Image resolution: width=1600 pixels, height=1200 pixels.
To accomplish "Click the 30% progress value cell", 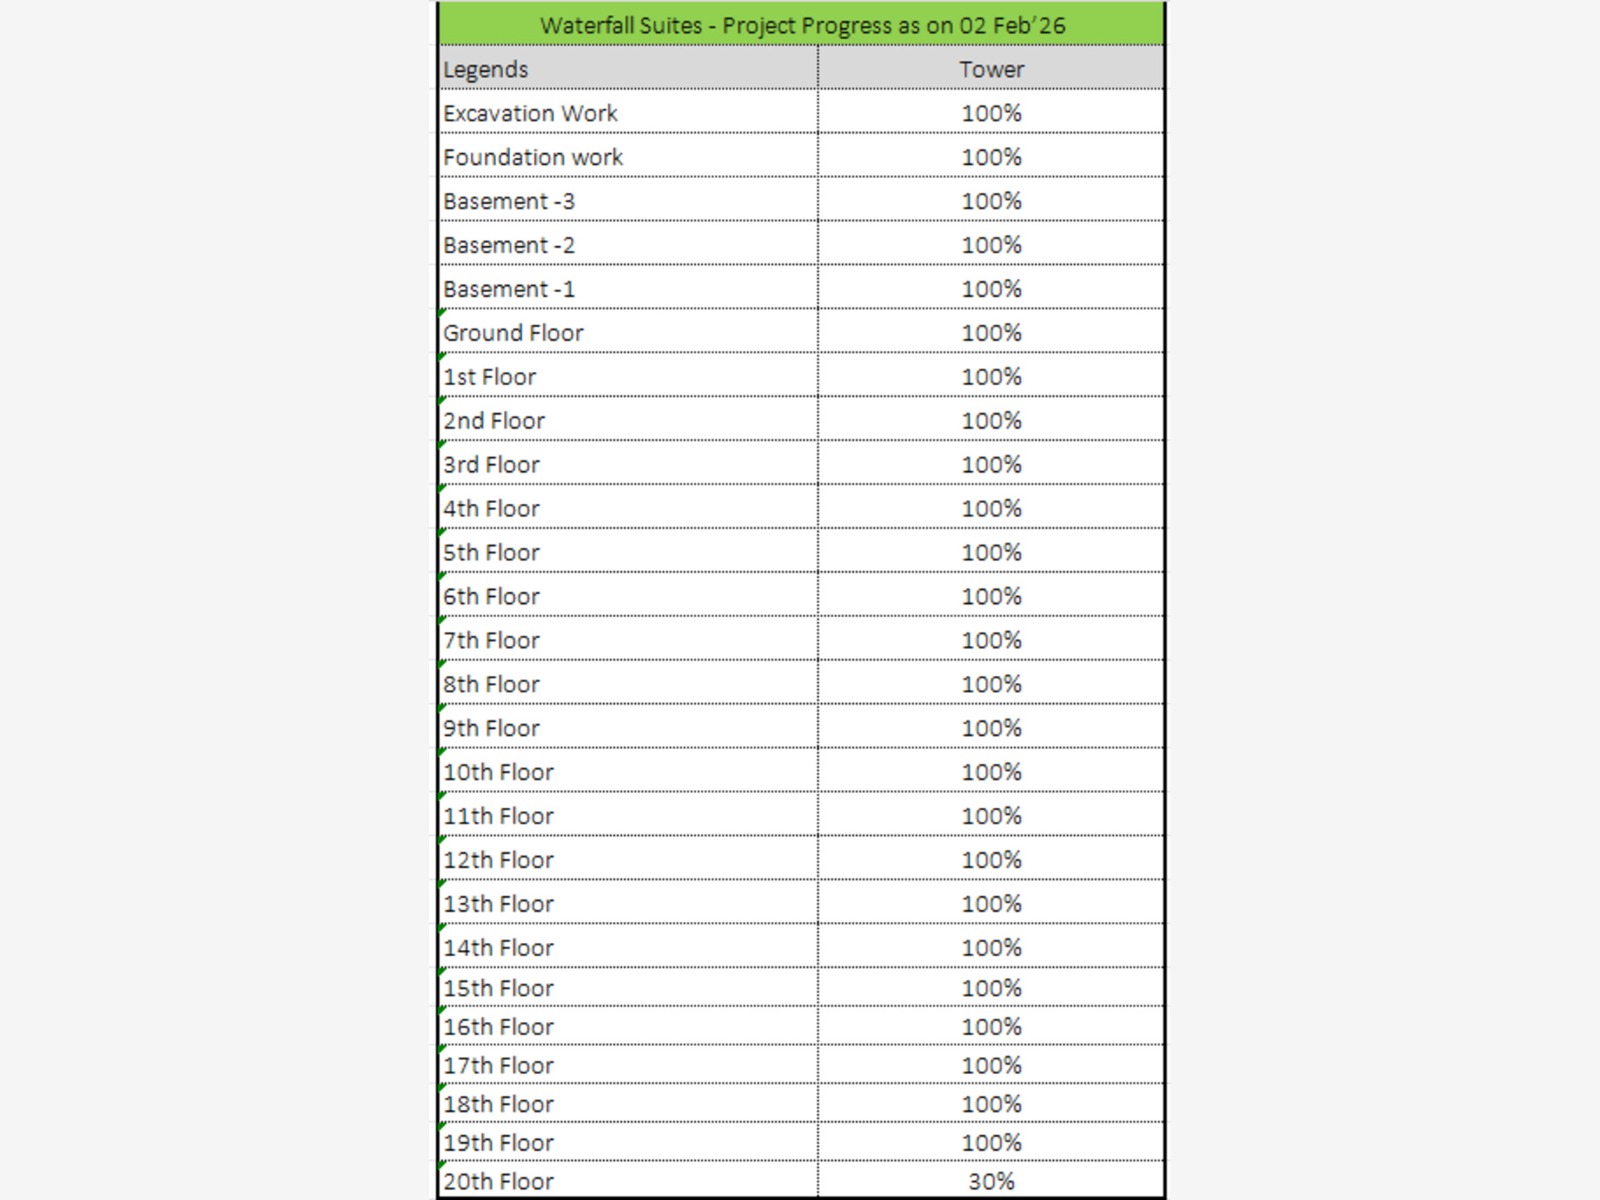I will tap(991, 1181).
